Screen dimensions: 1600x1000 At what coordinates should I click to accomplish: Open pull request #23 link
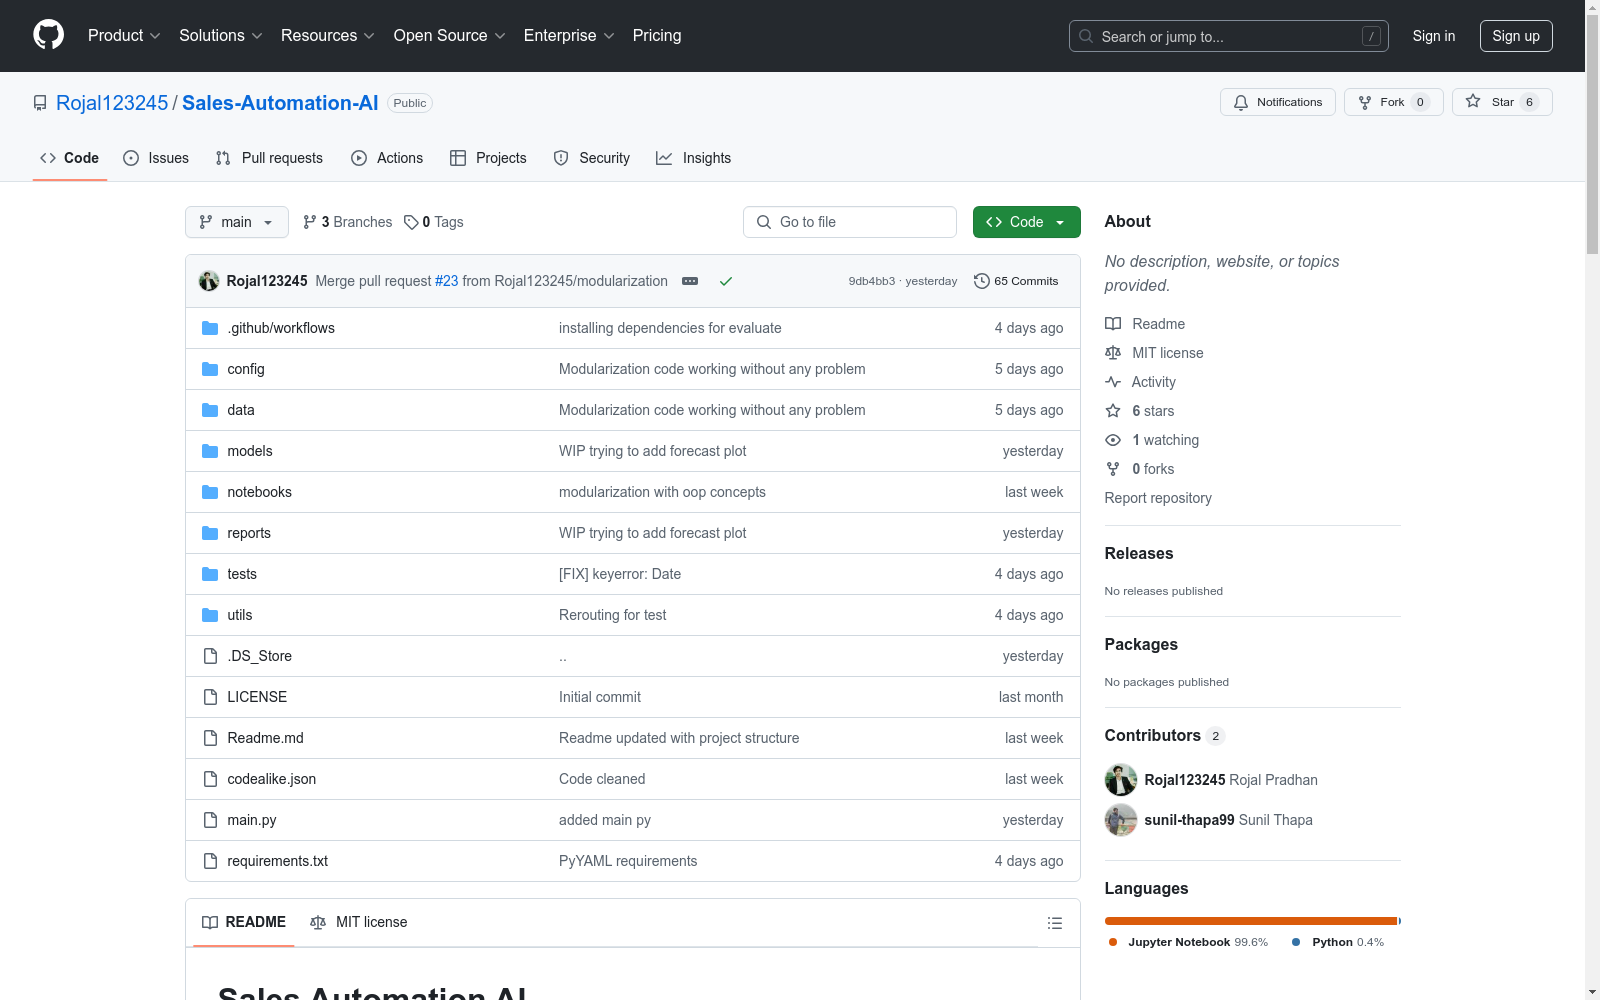click(447, 281)
